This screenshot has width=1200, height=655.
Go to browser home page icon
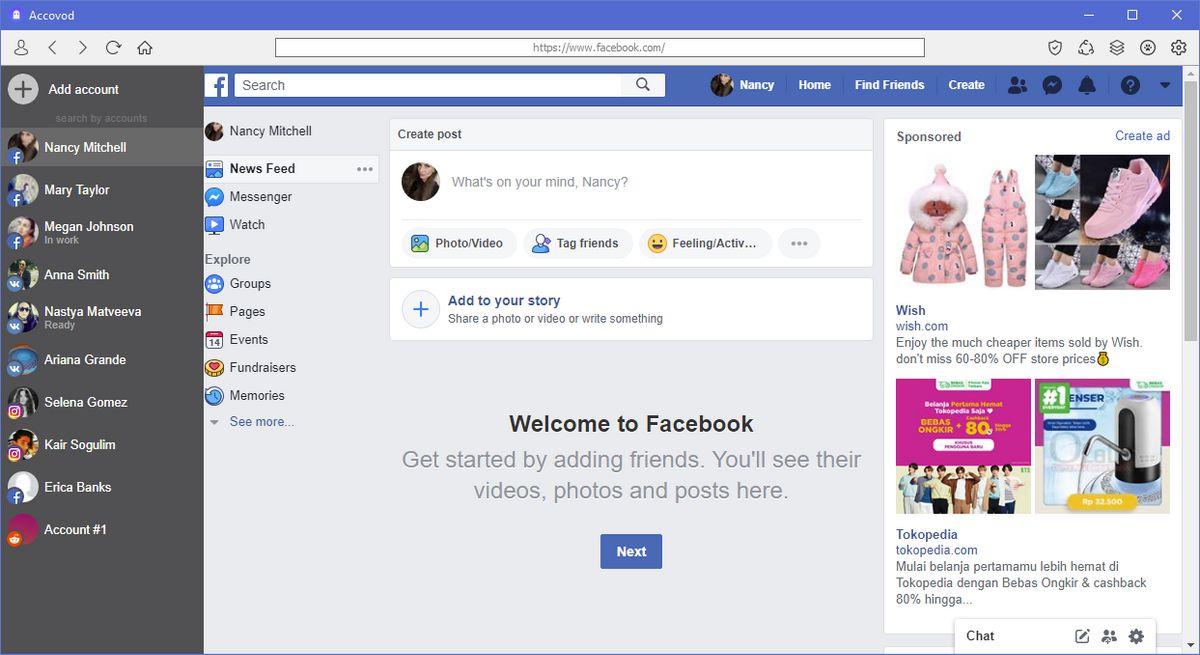[x=145, y=47]
